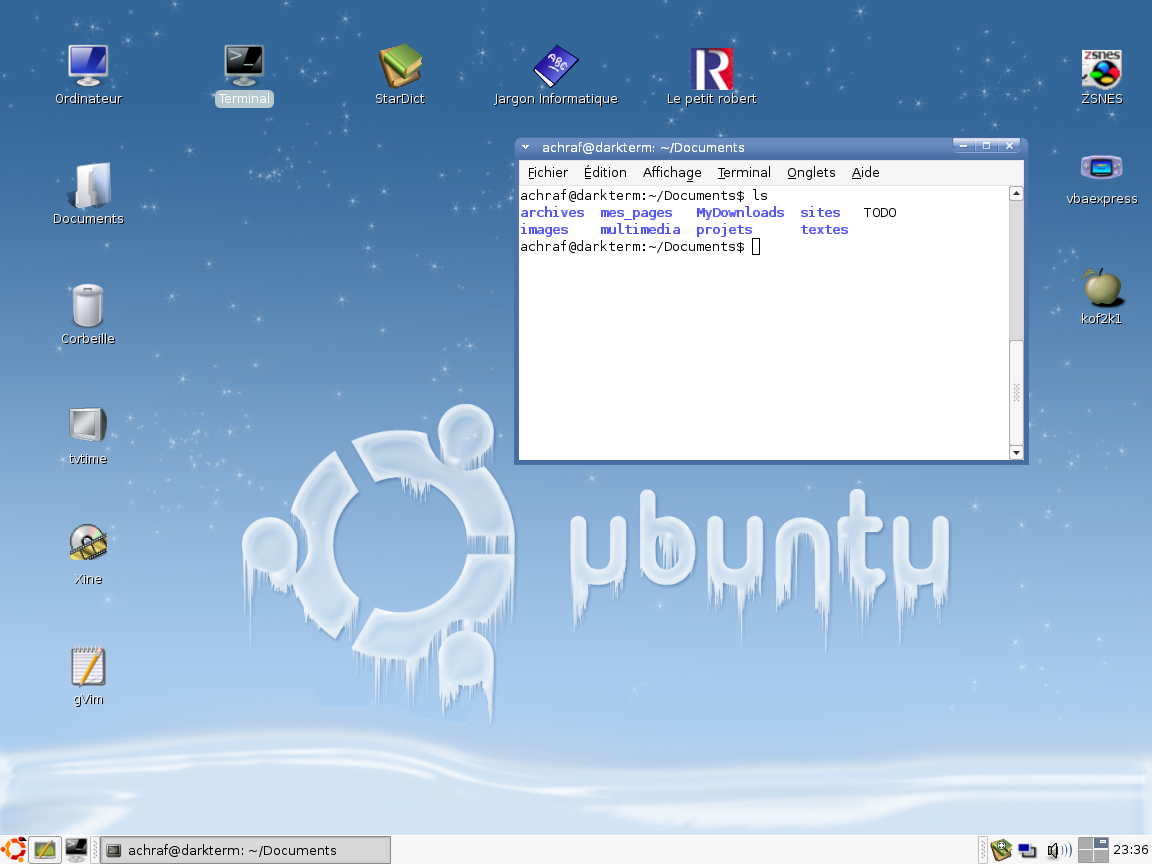Switch to the bottom-right workspace in switcher
Screen dimensions: 1152x864
coord(1101,857)
